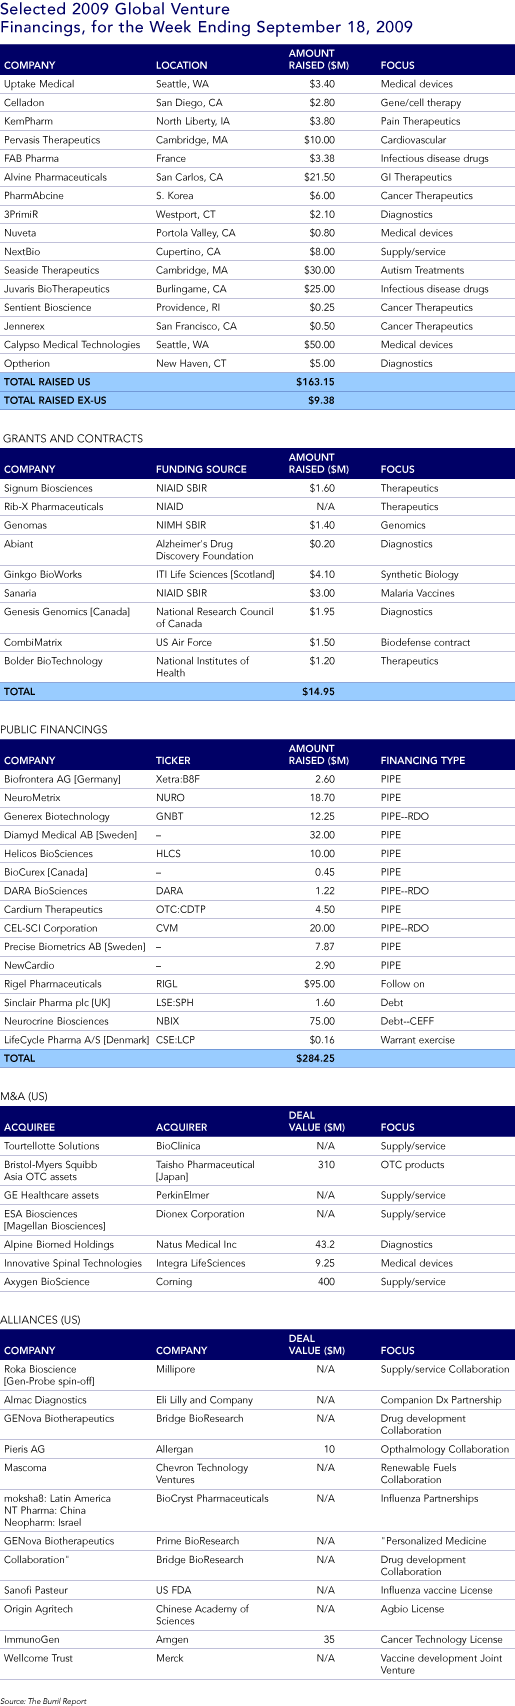Viewport: 515px width, 1706px height.
Task: Select the CombiMatrix US Air Force entry
Action: click(x=257, y=642)
